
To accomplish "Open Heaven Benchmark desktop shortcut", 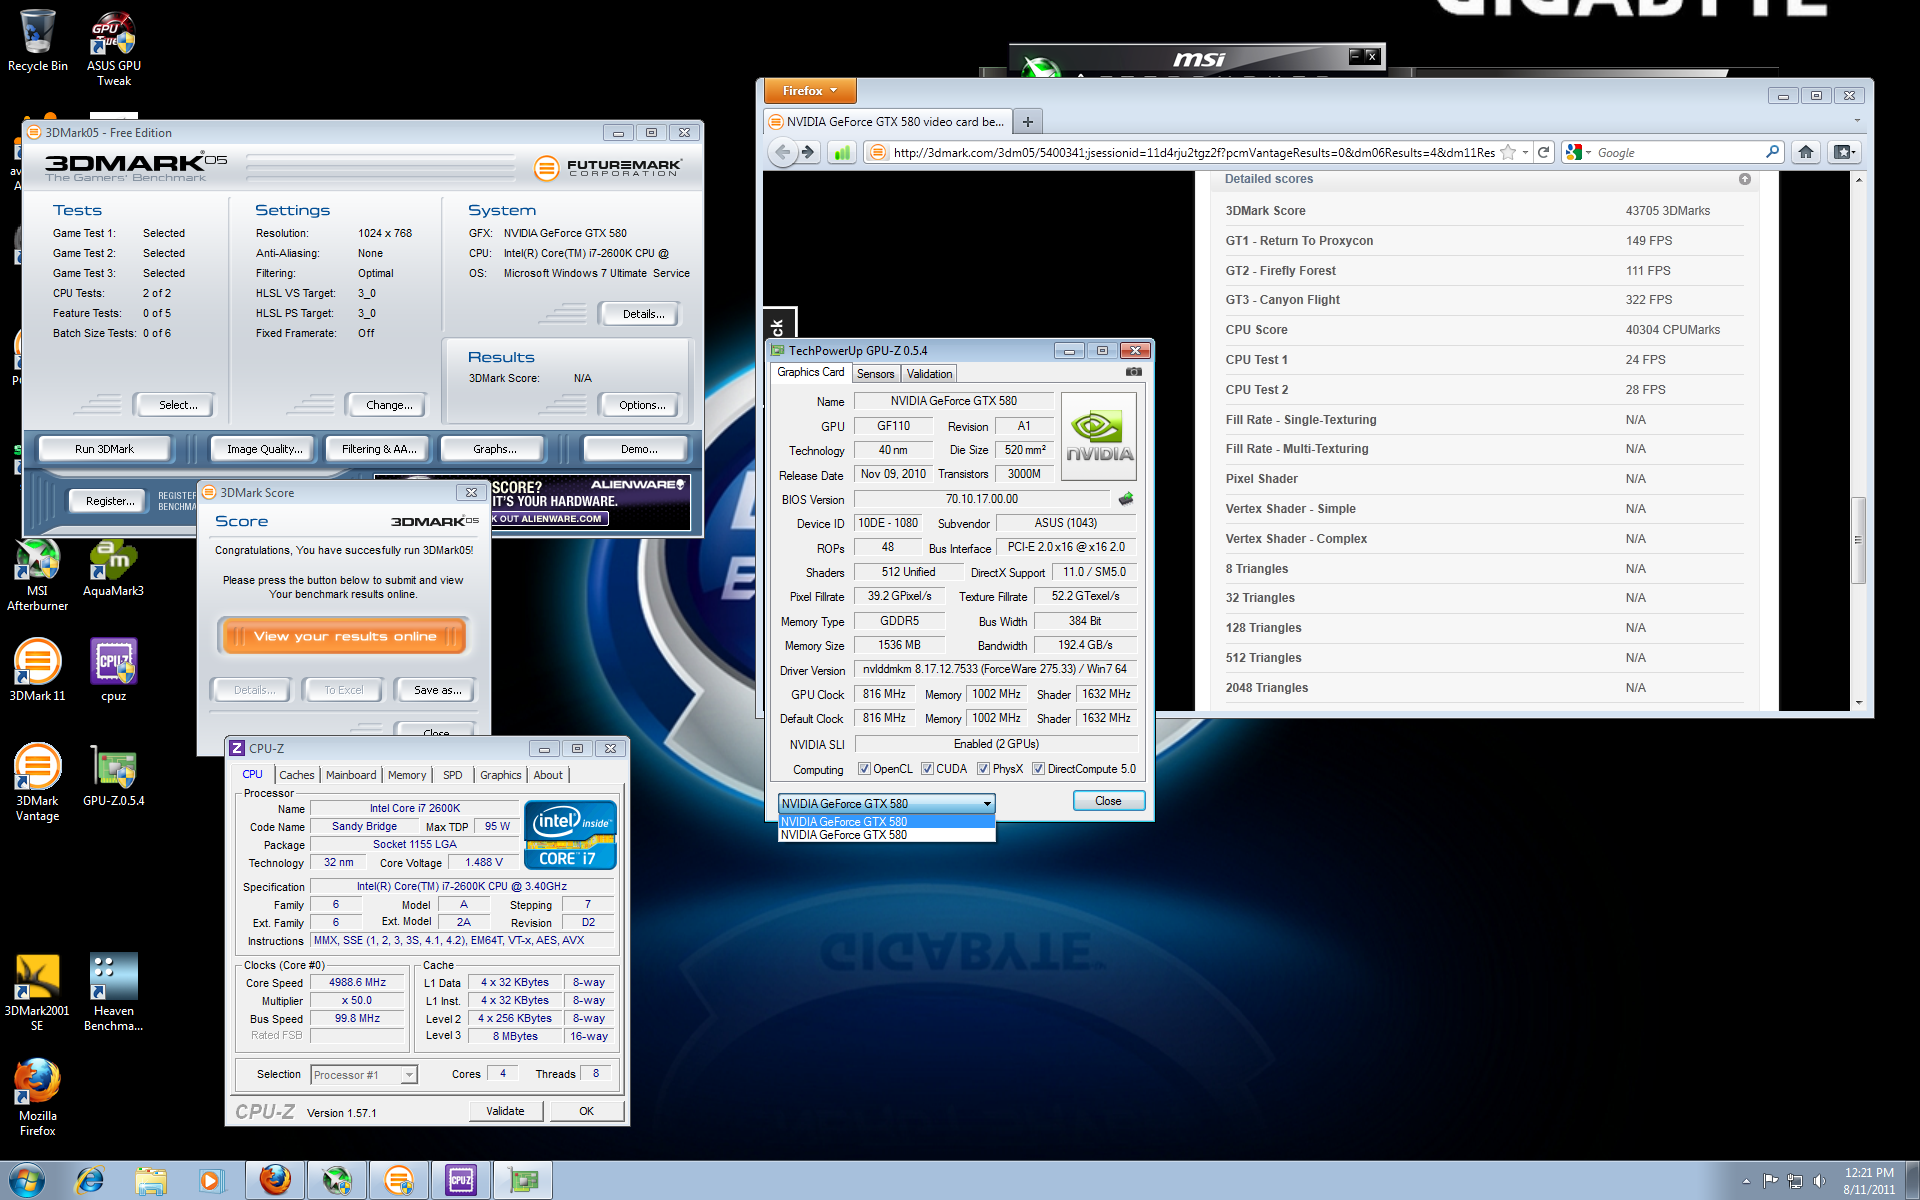I will click(x=113, y=993).
